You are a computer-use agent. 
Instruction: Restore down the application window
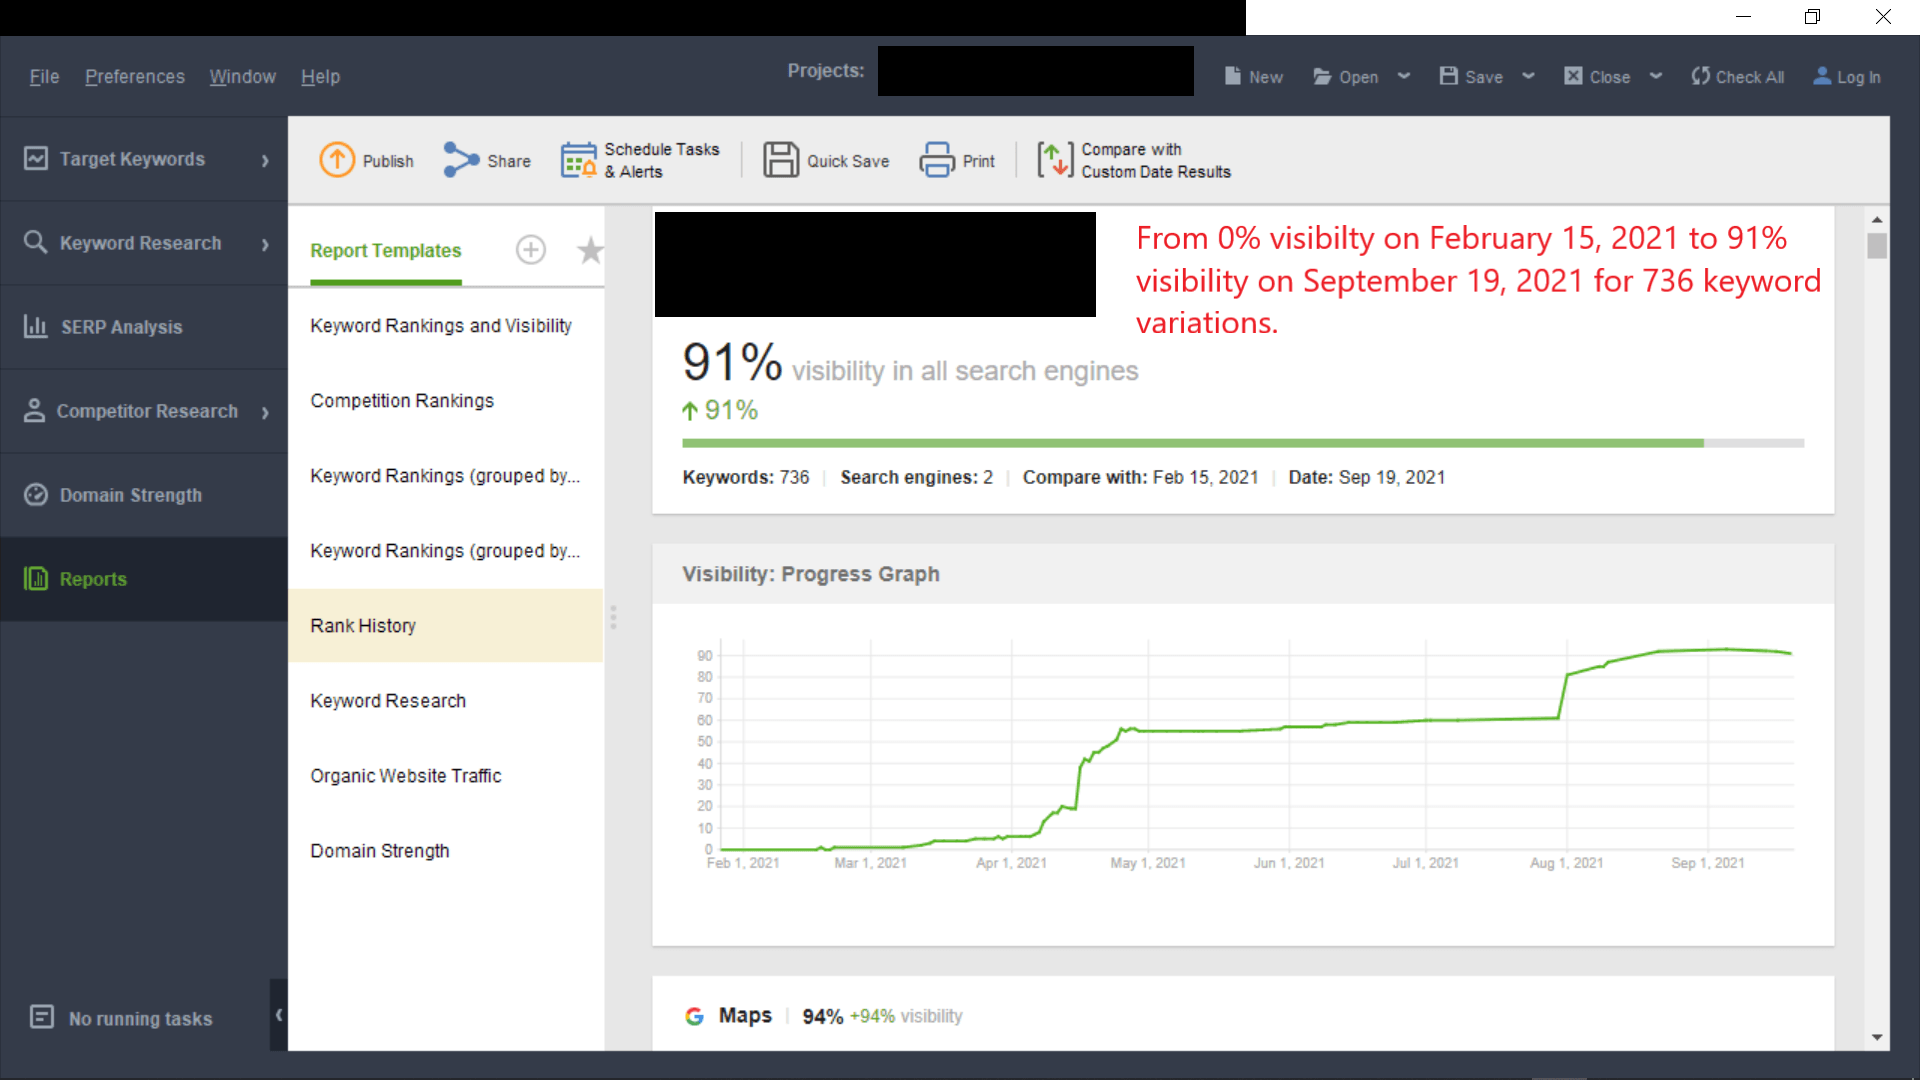[x=1812, y=17]
